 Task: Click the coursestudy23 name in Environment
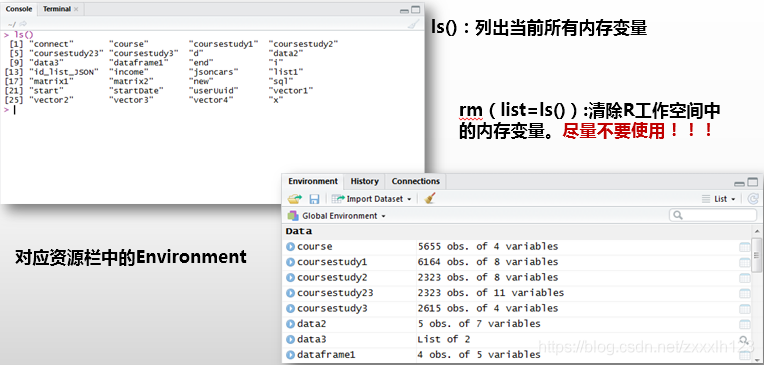tap(335, 293)
